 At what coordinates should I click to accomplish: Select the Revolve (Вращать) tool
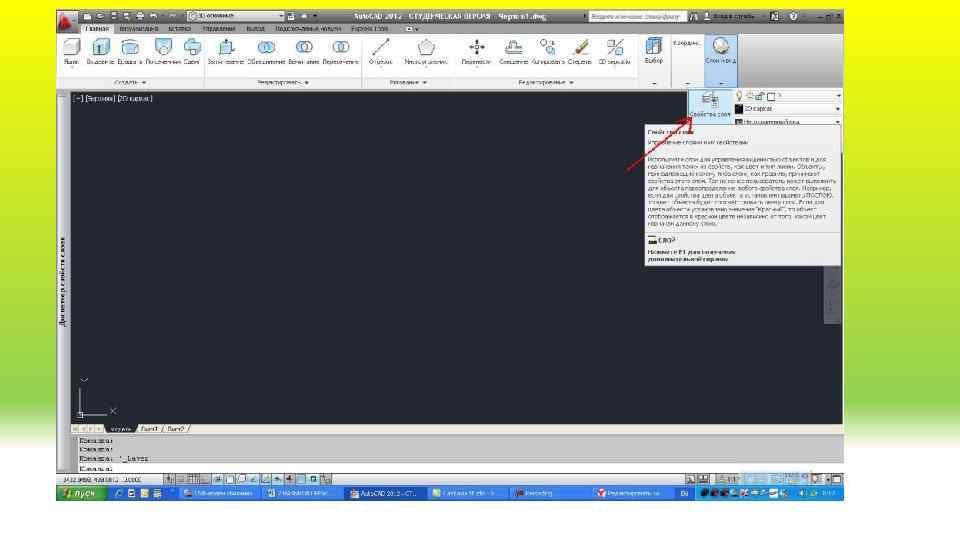[130, 51]
